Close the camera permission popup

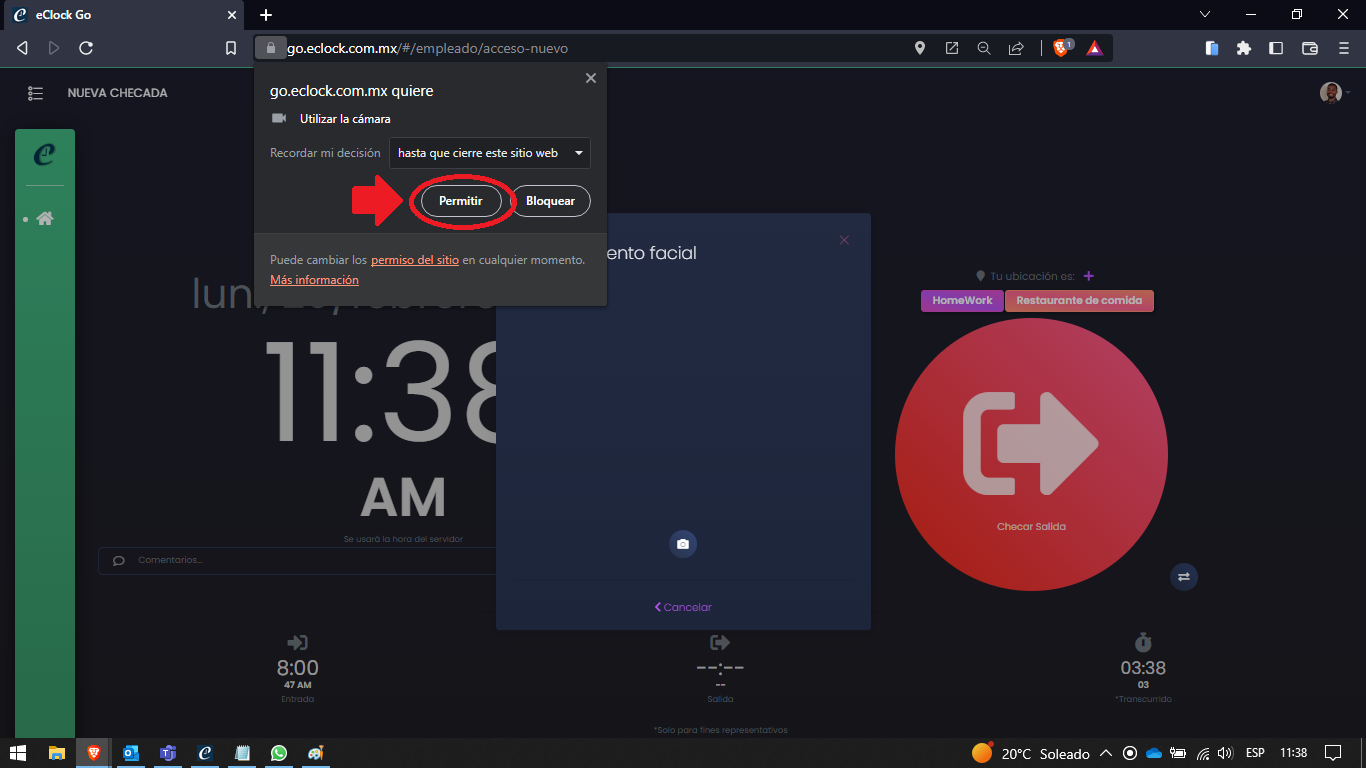(590, 78)
